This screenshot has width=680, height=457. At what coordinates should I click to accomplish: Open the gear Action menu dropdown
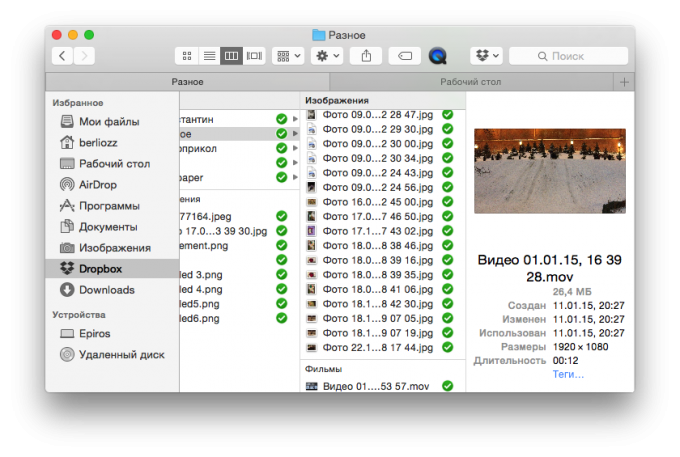click(x=328, y=56)
